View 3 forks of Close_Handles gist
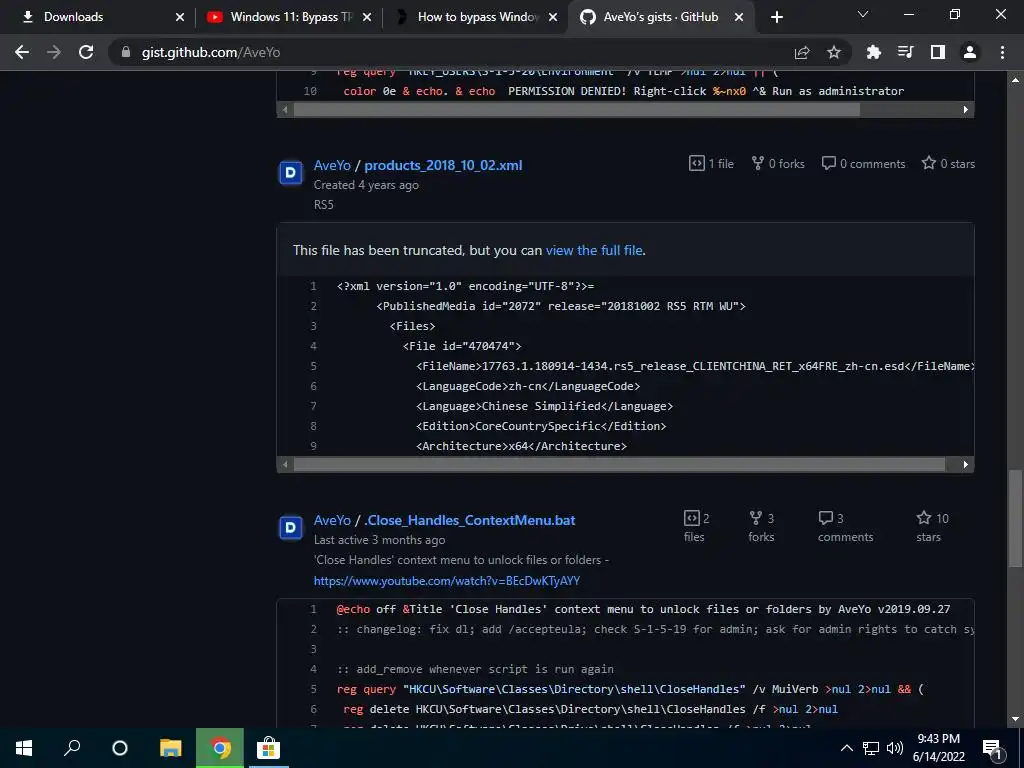The width and height of the screenshot is (1024, 768). (x=761, y=527)
